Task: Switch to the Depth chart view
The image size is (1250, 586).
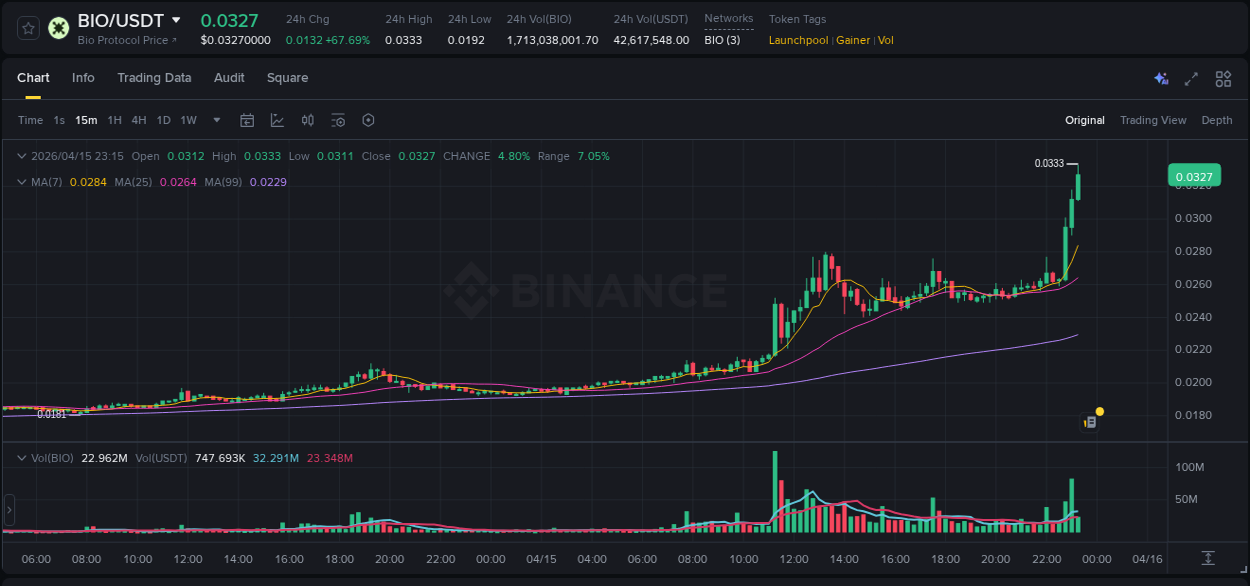Action: point(1216,120)
